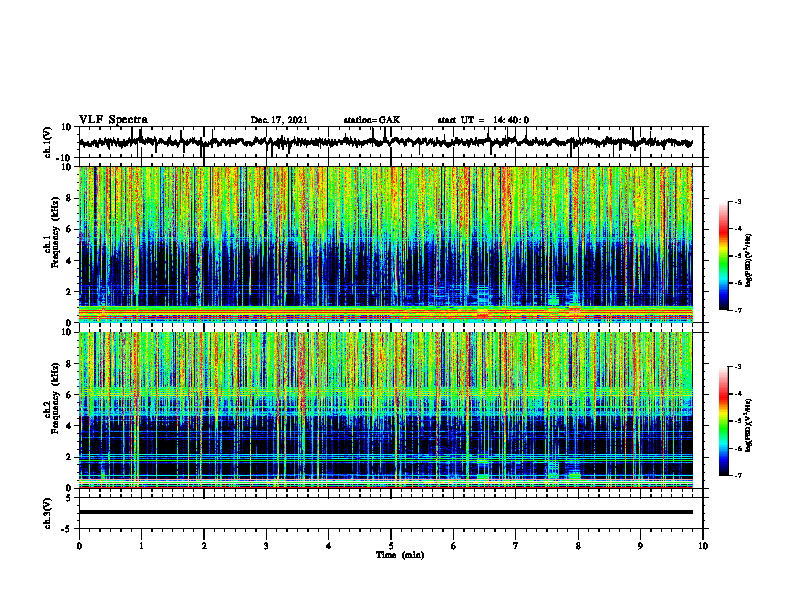Click time axis tick label "7"
The image size is (792, 612).
(516, 546)
